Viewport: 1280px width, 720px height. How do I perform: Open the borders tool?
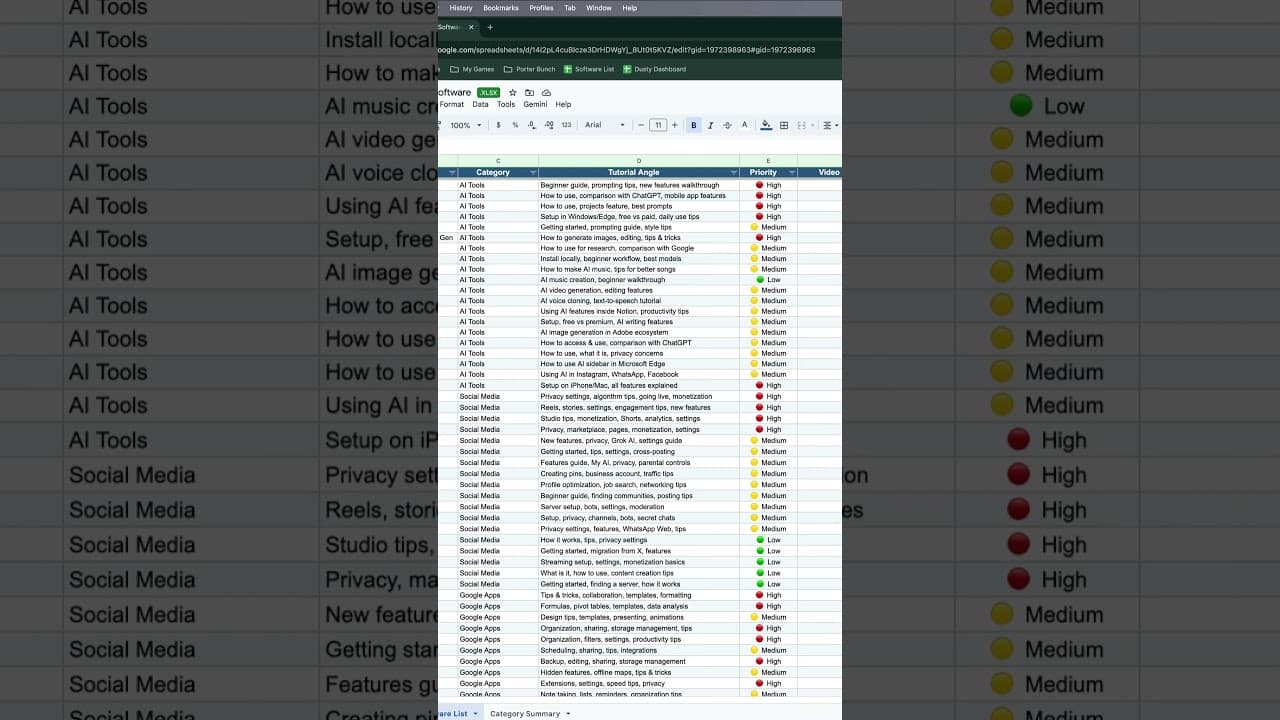784,125
